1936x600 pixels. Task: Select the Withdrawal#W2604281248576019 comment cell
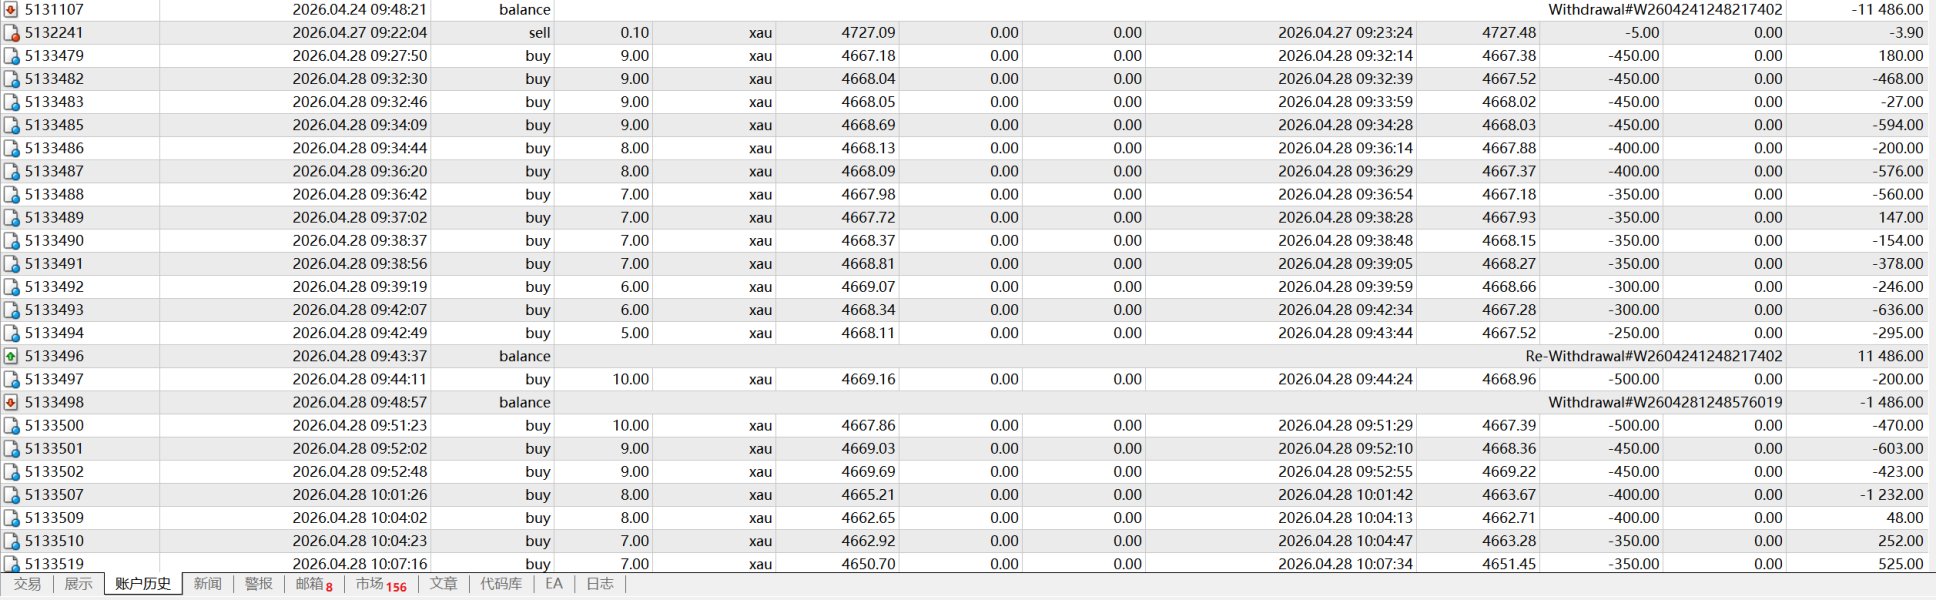pos(1665,402)
